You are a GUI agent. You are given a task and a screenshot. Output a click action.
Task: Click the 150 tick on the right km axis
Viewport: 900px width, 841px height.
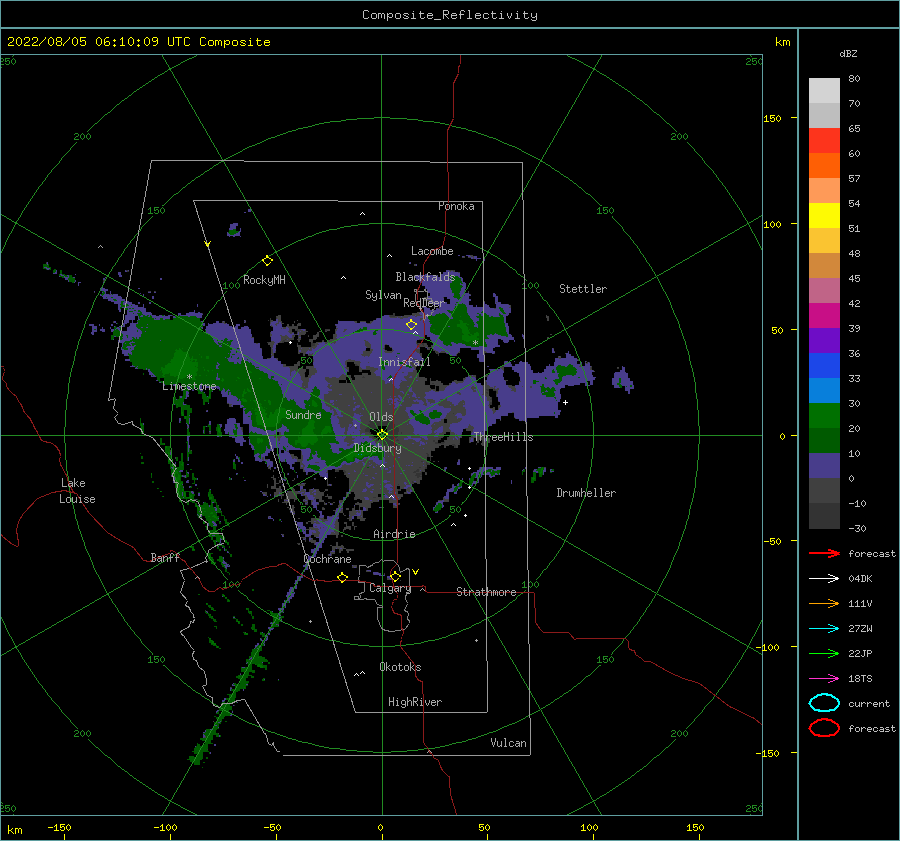772,118
